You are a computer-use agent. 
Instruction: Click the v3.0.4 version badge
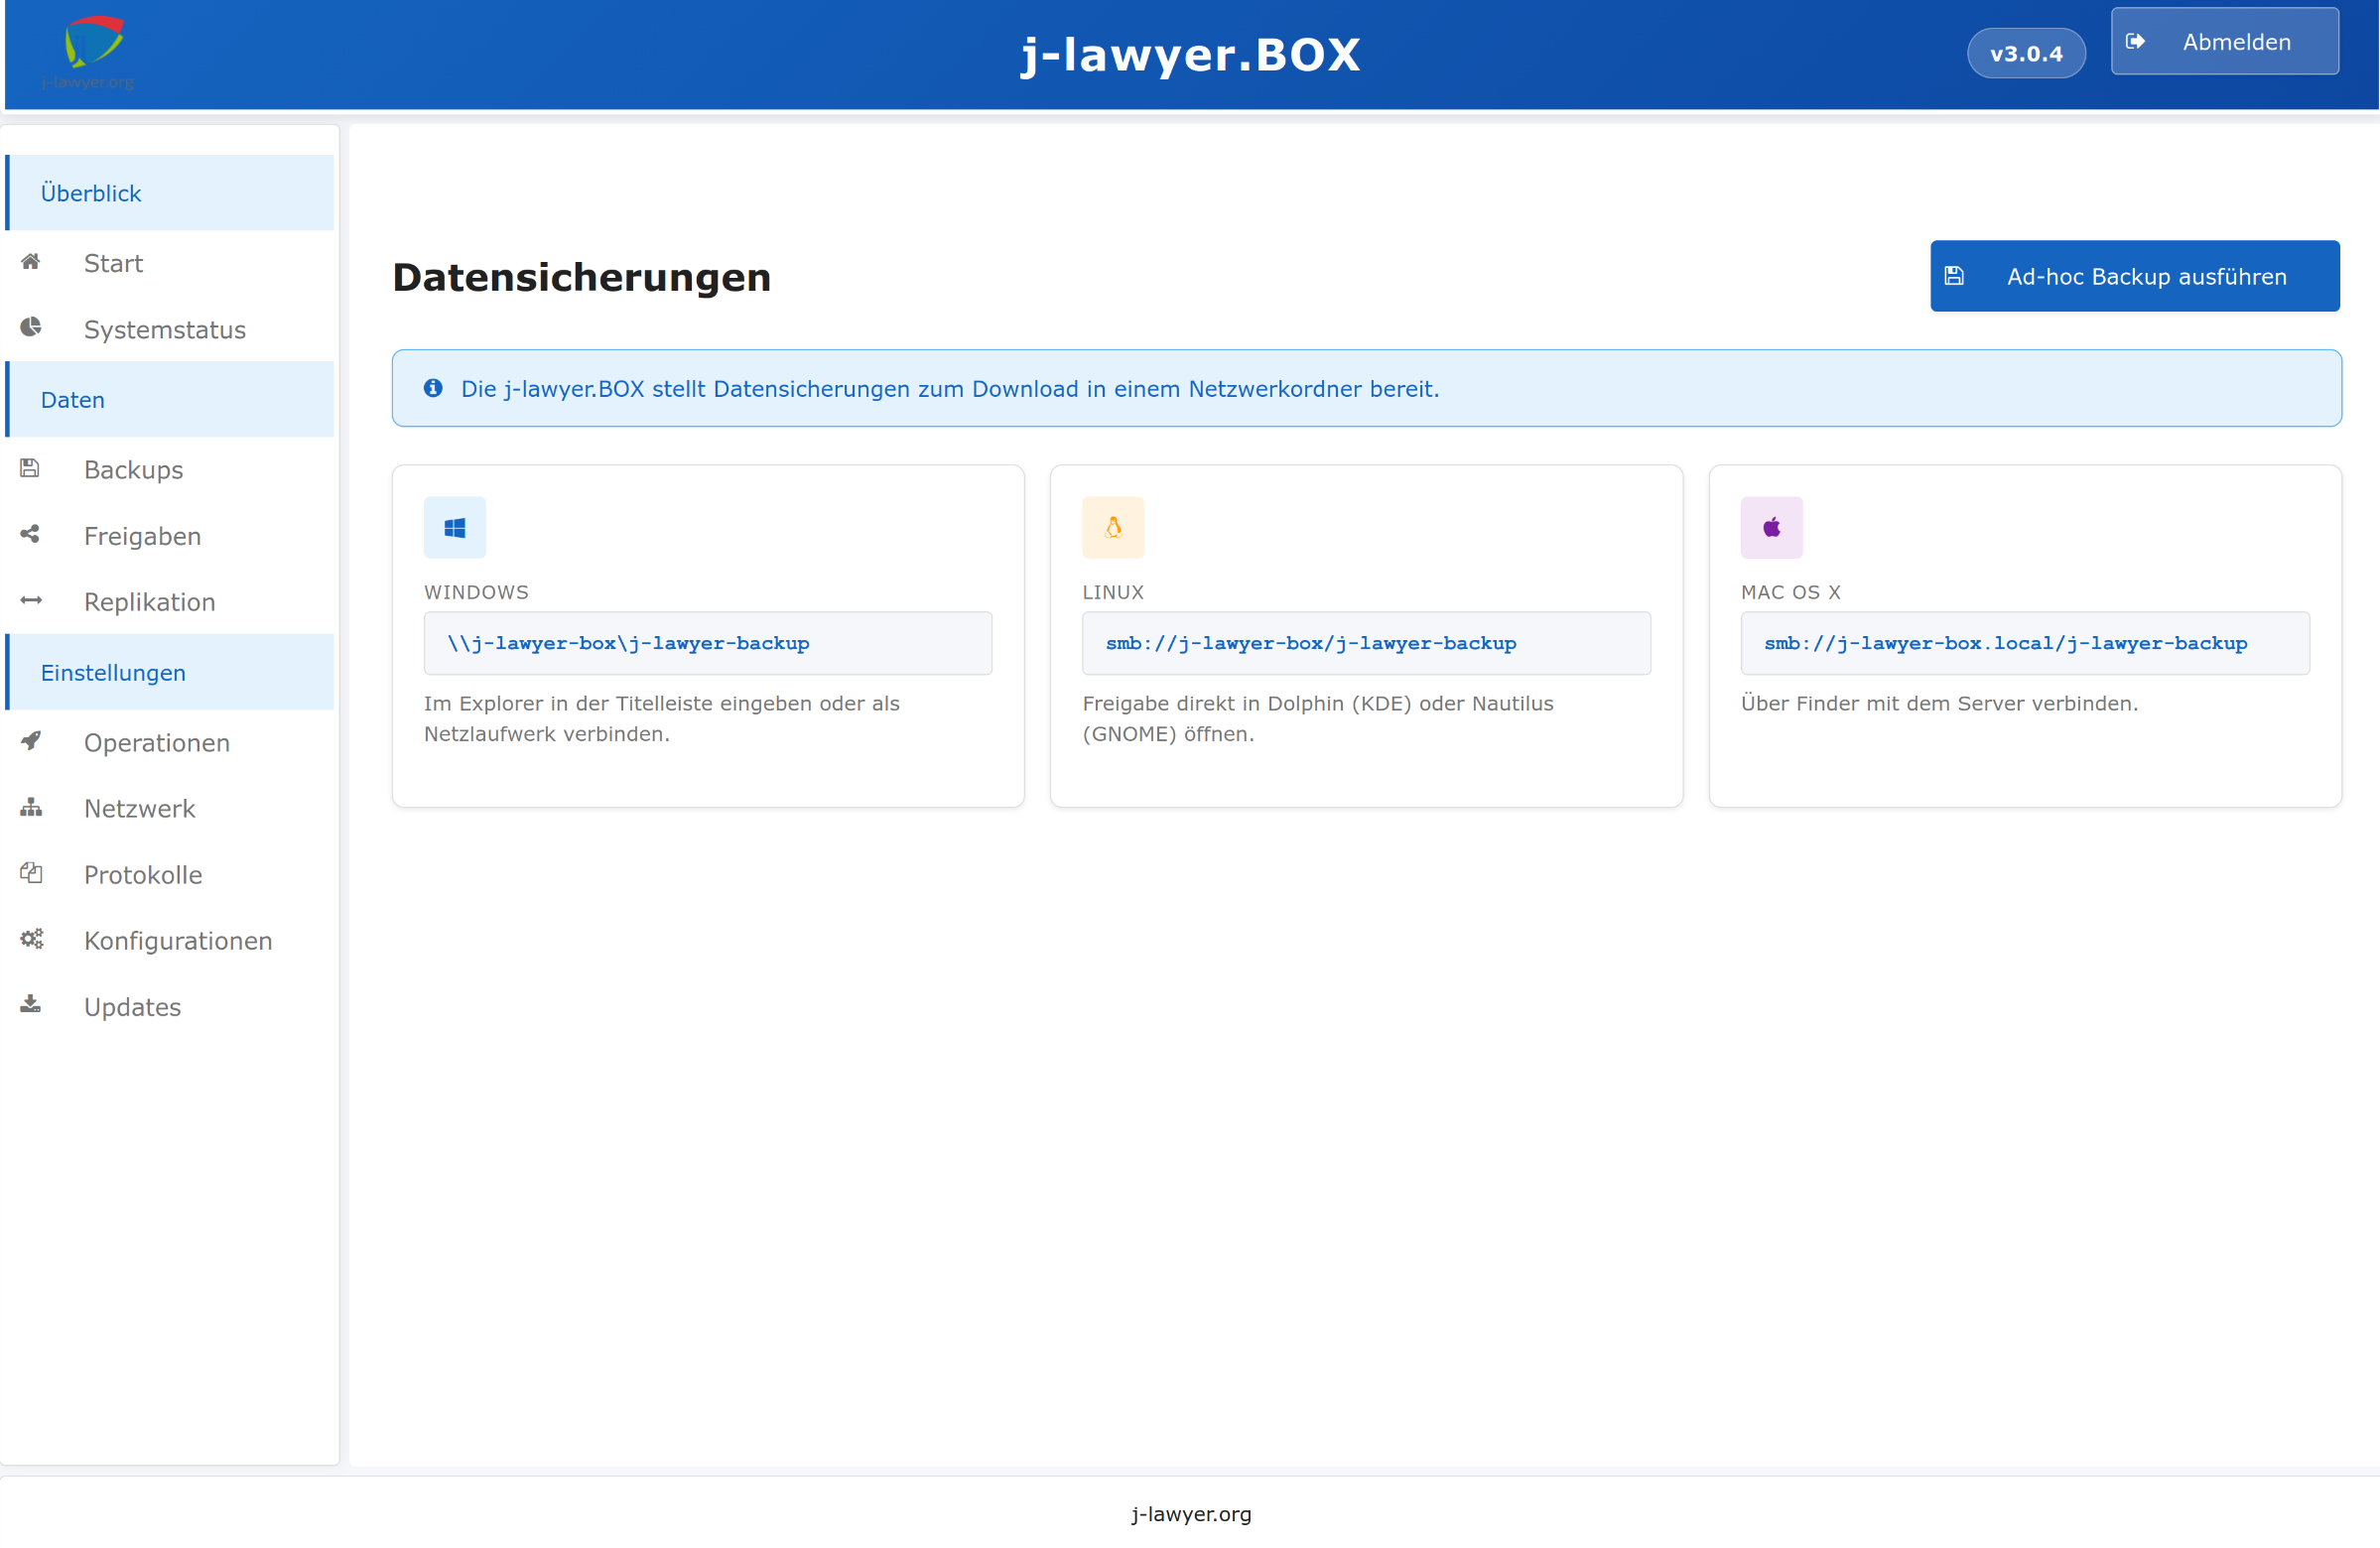pos(2025,54)
